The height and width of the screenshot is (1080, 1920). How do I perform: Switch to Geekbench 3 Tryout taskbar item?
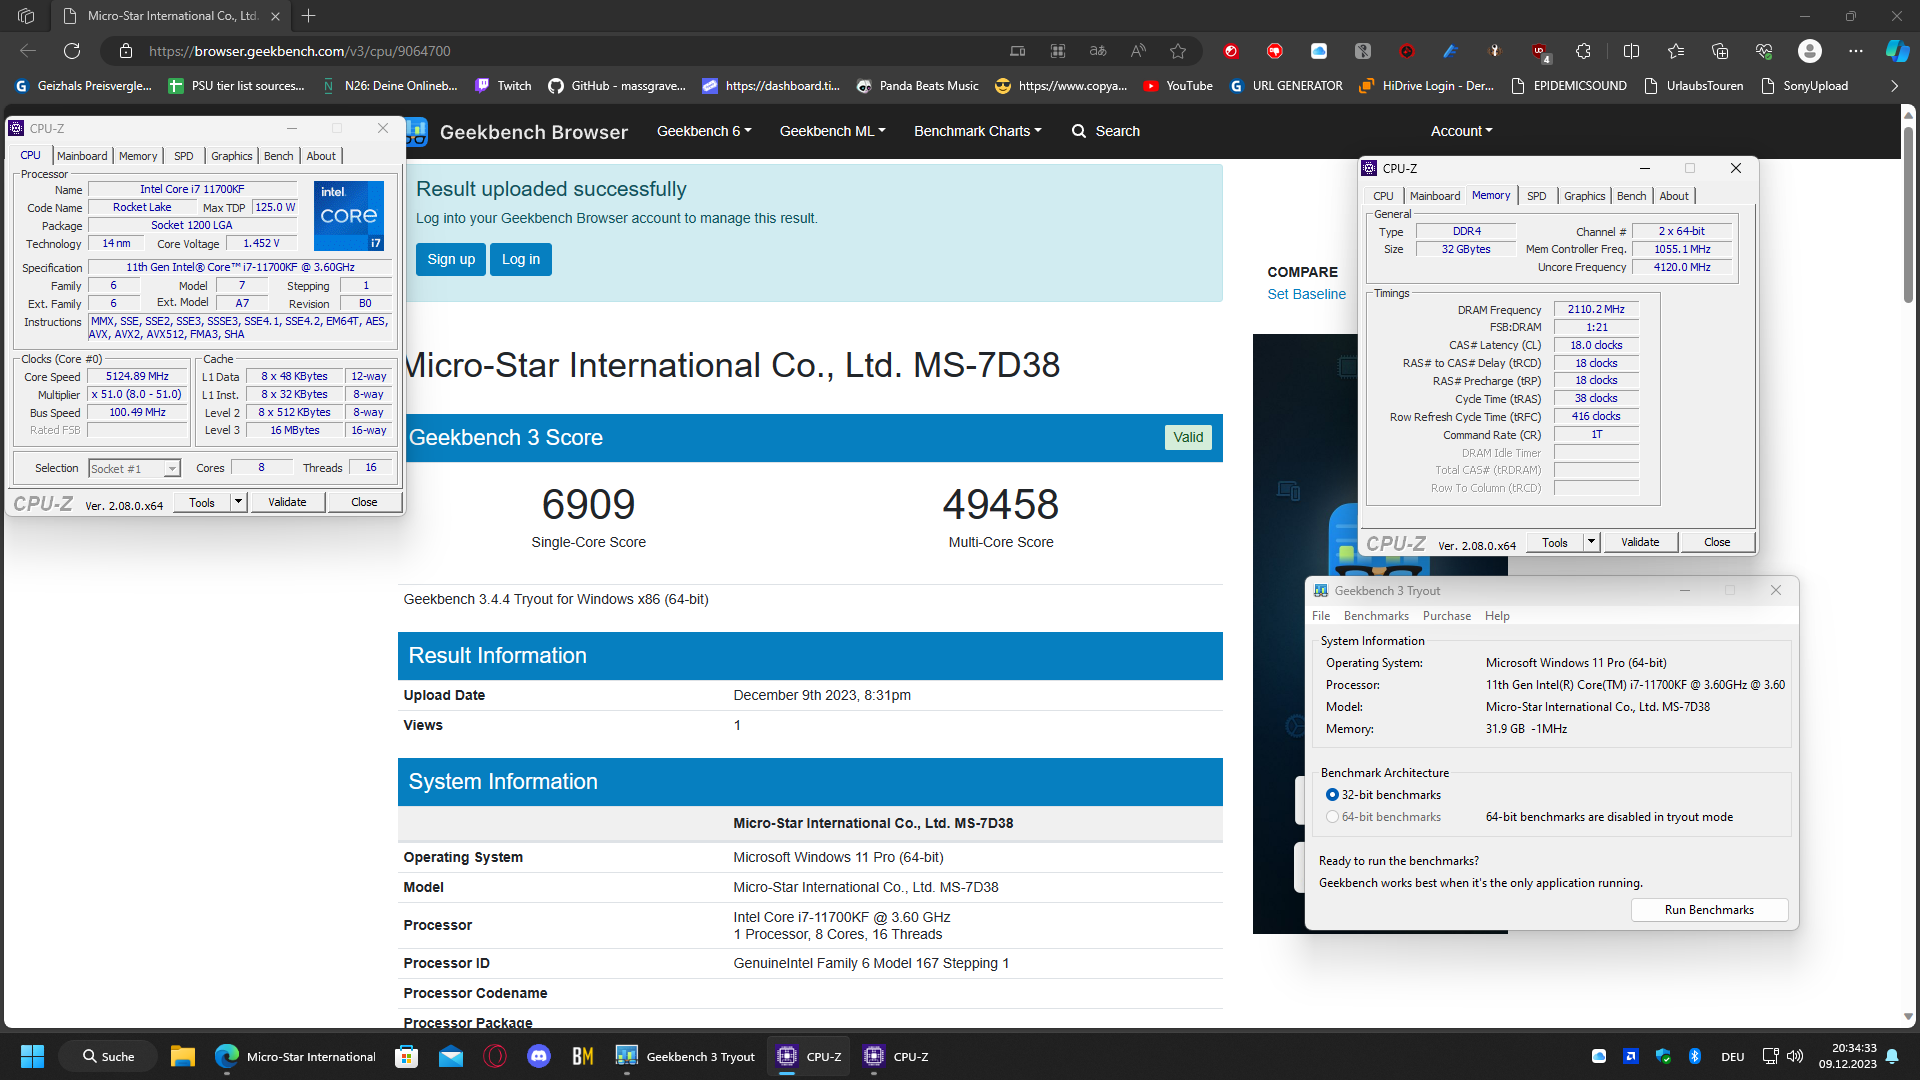686,1056
